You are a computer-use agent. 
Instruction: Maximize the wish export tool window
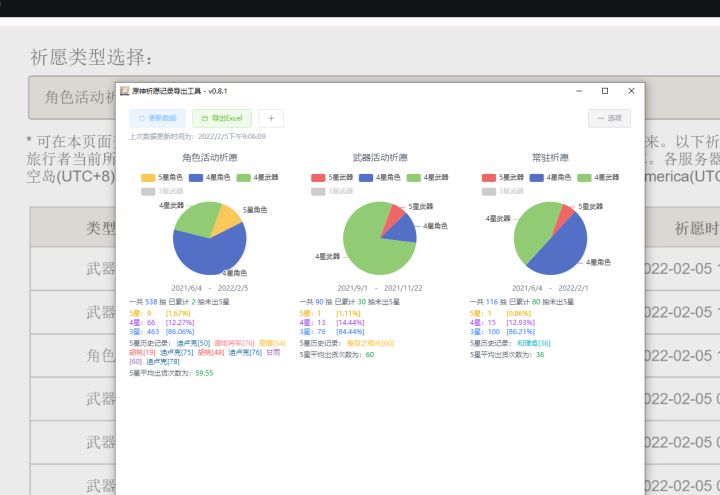[605, 91]
